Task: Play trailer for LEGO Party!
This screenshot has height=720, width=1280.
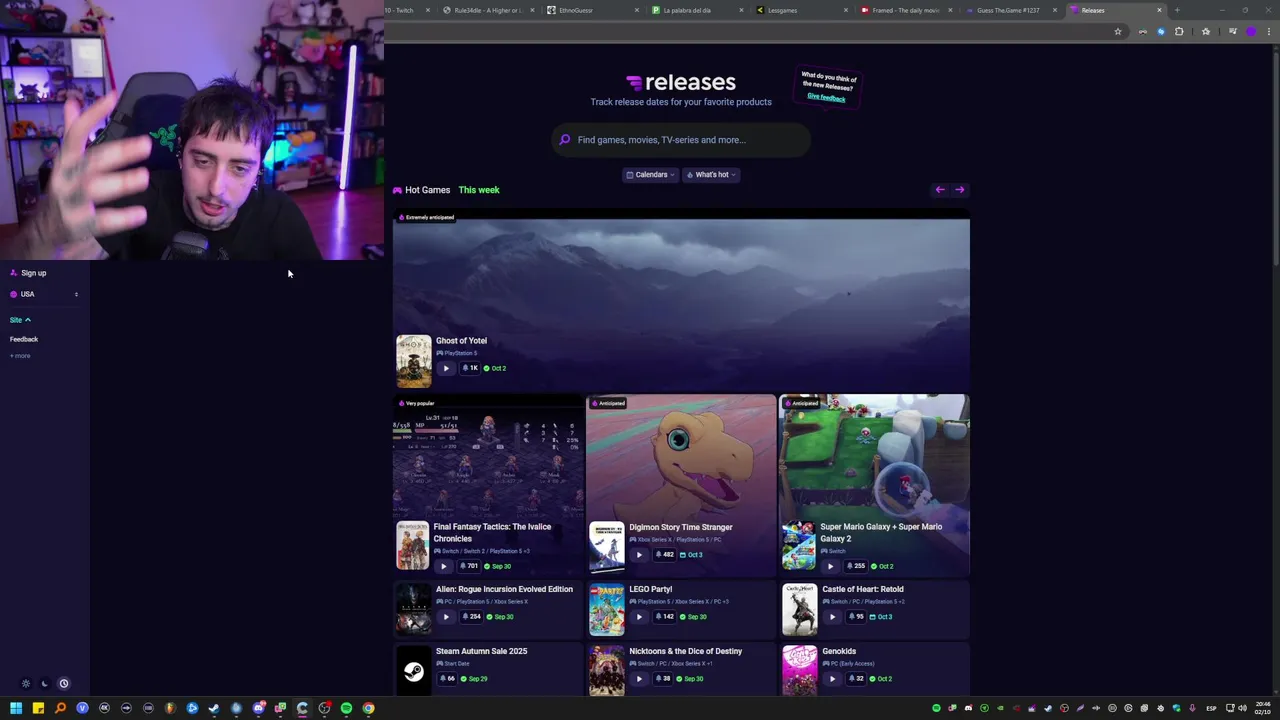Action: click(x=639, y=617)
